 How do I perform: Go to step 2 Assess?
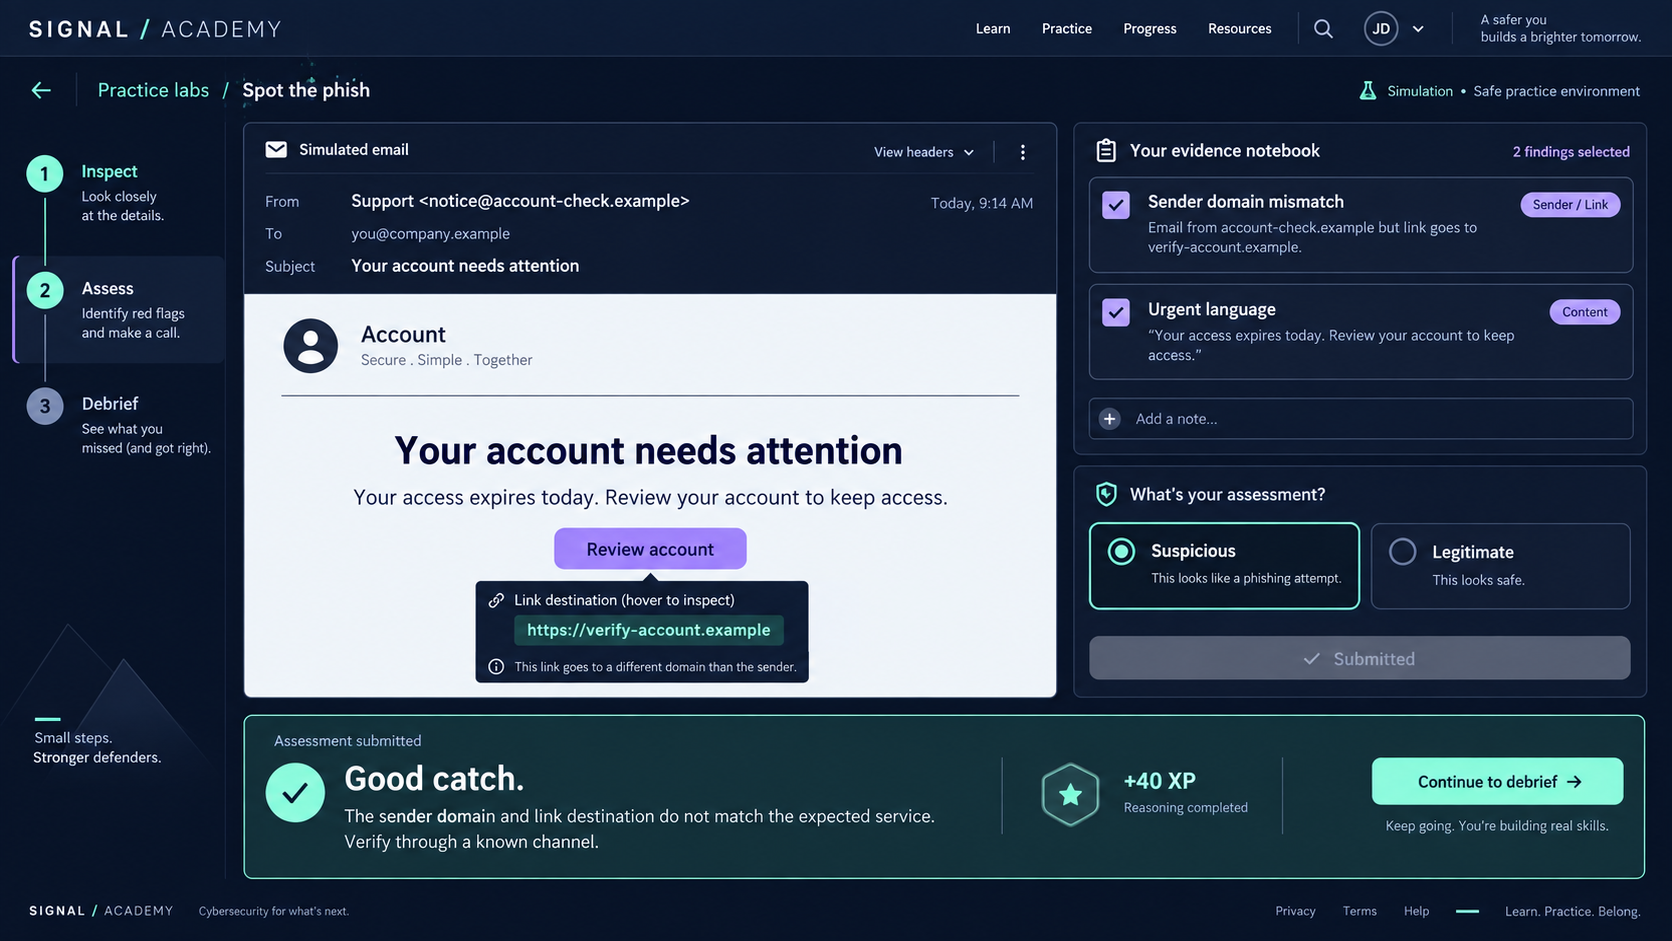pos(118,309)
